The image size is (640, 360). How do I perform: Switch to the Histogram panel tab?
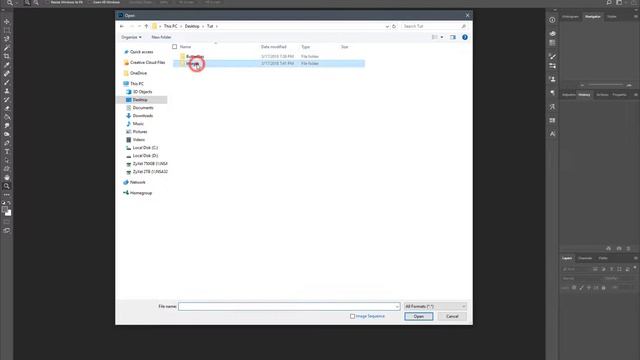click(x=571, y=17)
